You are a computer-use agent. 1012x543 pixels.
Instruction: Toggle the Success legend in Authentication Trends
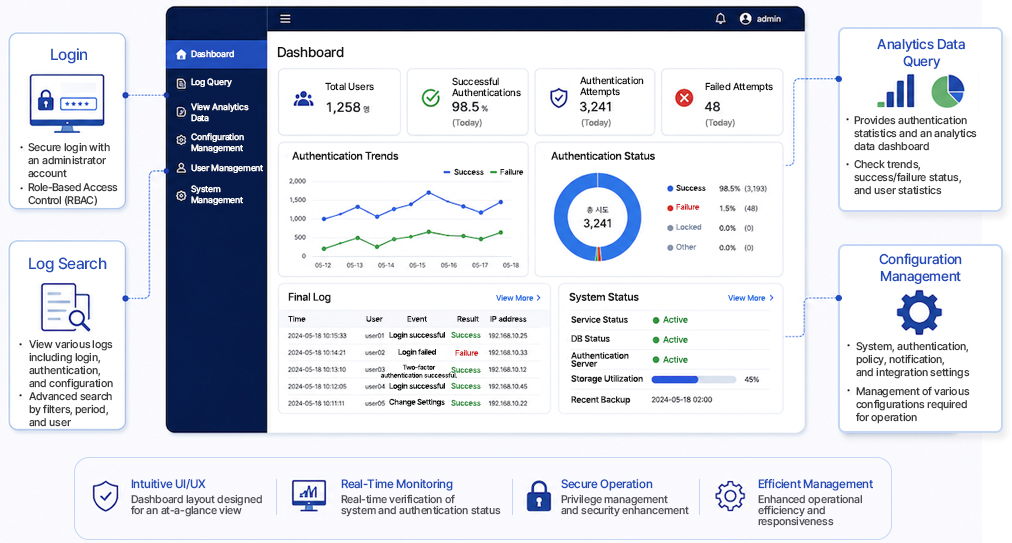[x=463, y=172]
